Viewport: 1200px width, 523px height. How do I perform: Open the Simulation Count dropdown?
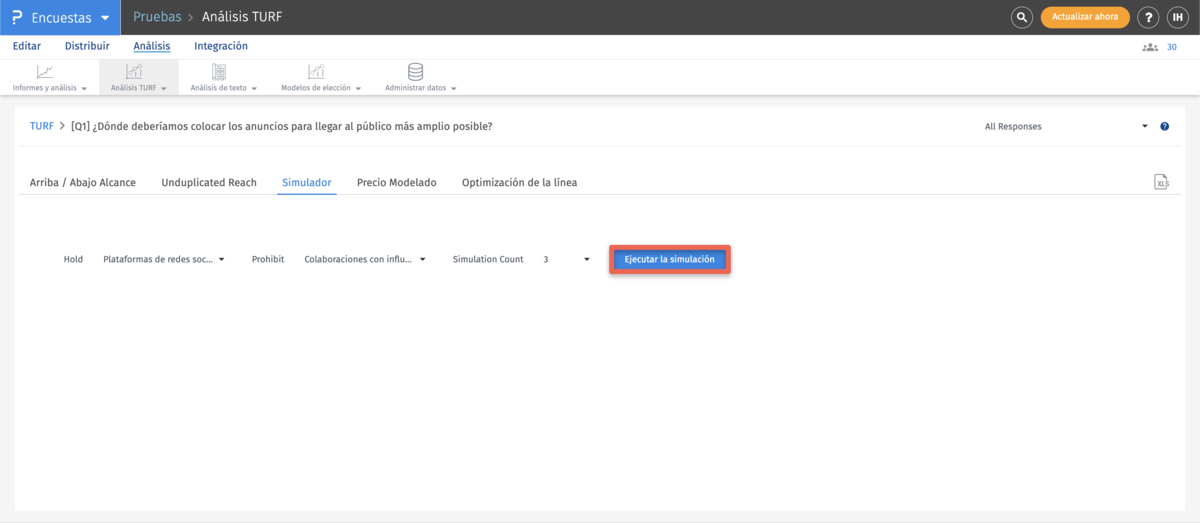(x=566, y=259)
